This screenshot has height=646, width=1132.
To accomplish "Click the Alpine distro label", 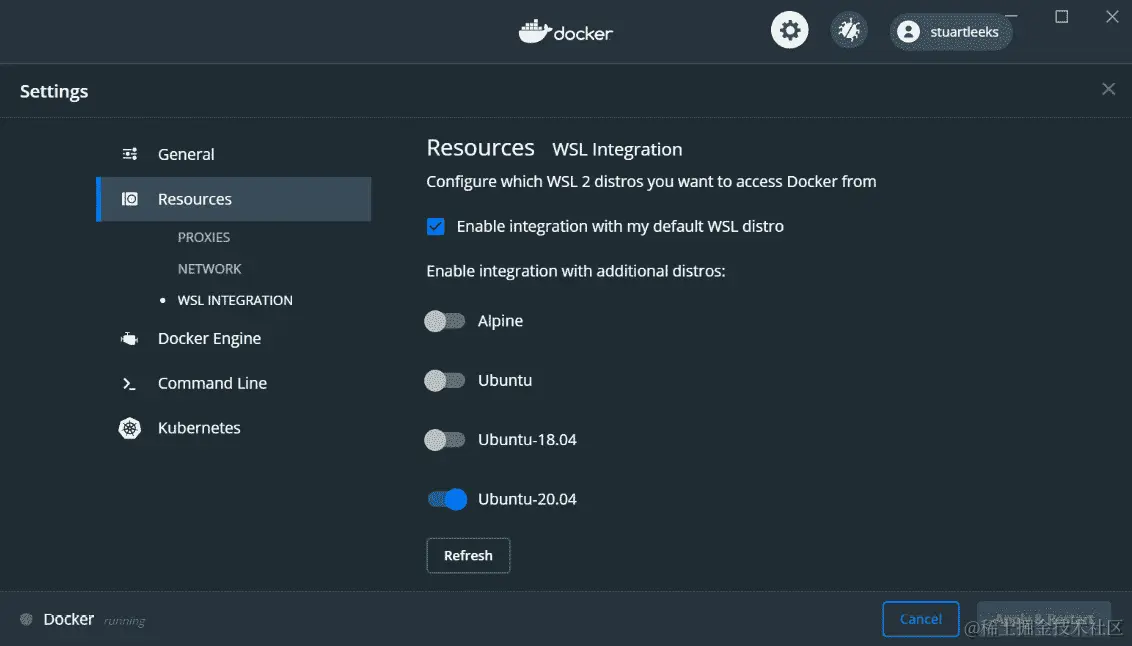I will (x=500, y=321).
